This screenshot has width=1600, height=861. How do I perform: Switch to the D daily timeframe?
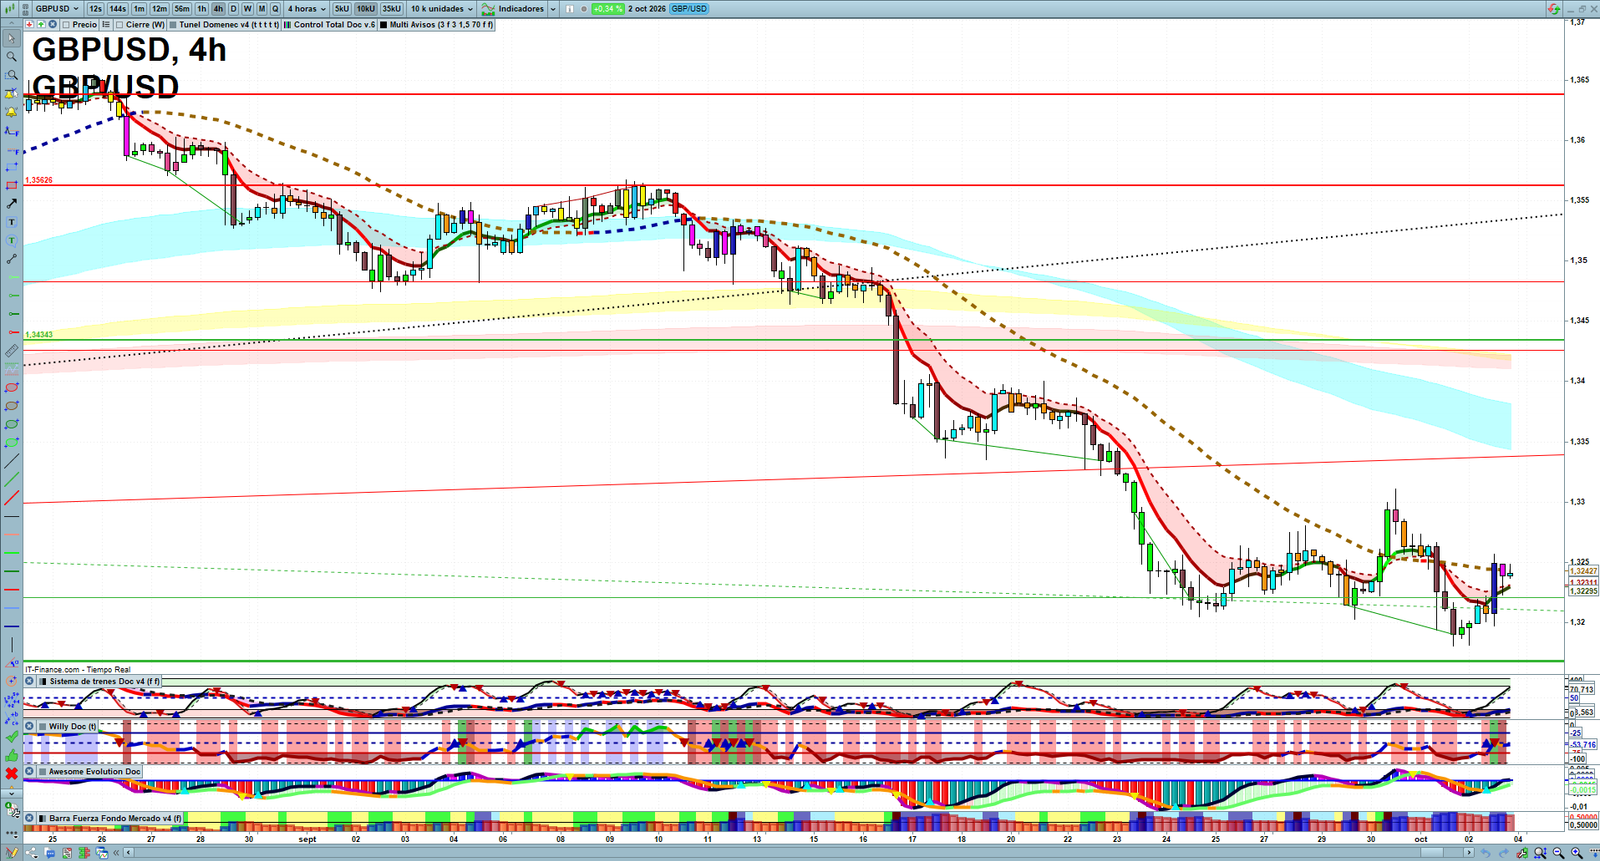pyautogui.click(x=234, y=9)
